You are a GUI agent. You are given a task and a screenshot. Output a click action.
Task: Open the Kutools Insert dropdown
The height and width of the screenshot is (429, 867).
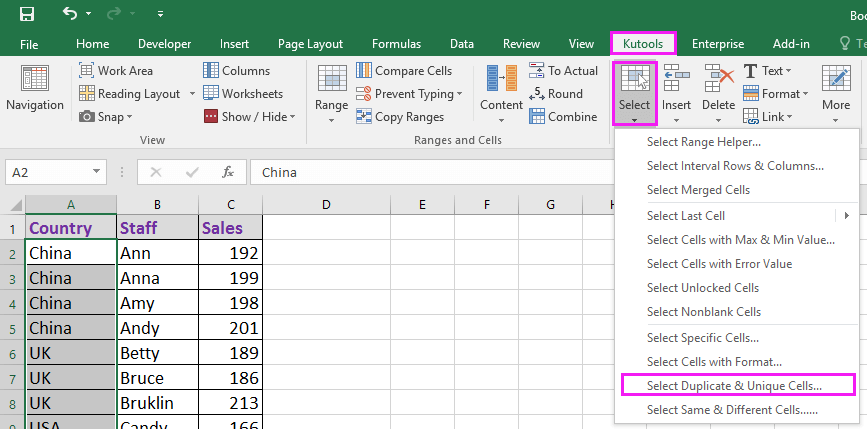676,94
